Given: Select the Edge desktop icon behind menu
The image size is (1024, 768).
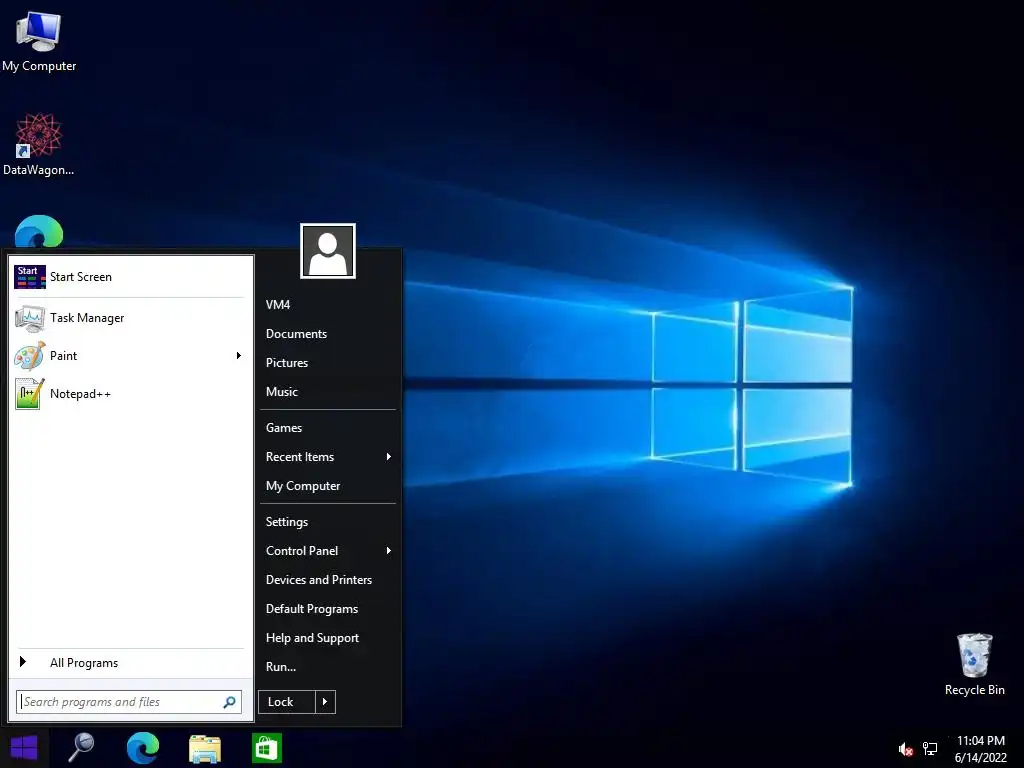Looking at the screenshot, I should tap(39, 231).
